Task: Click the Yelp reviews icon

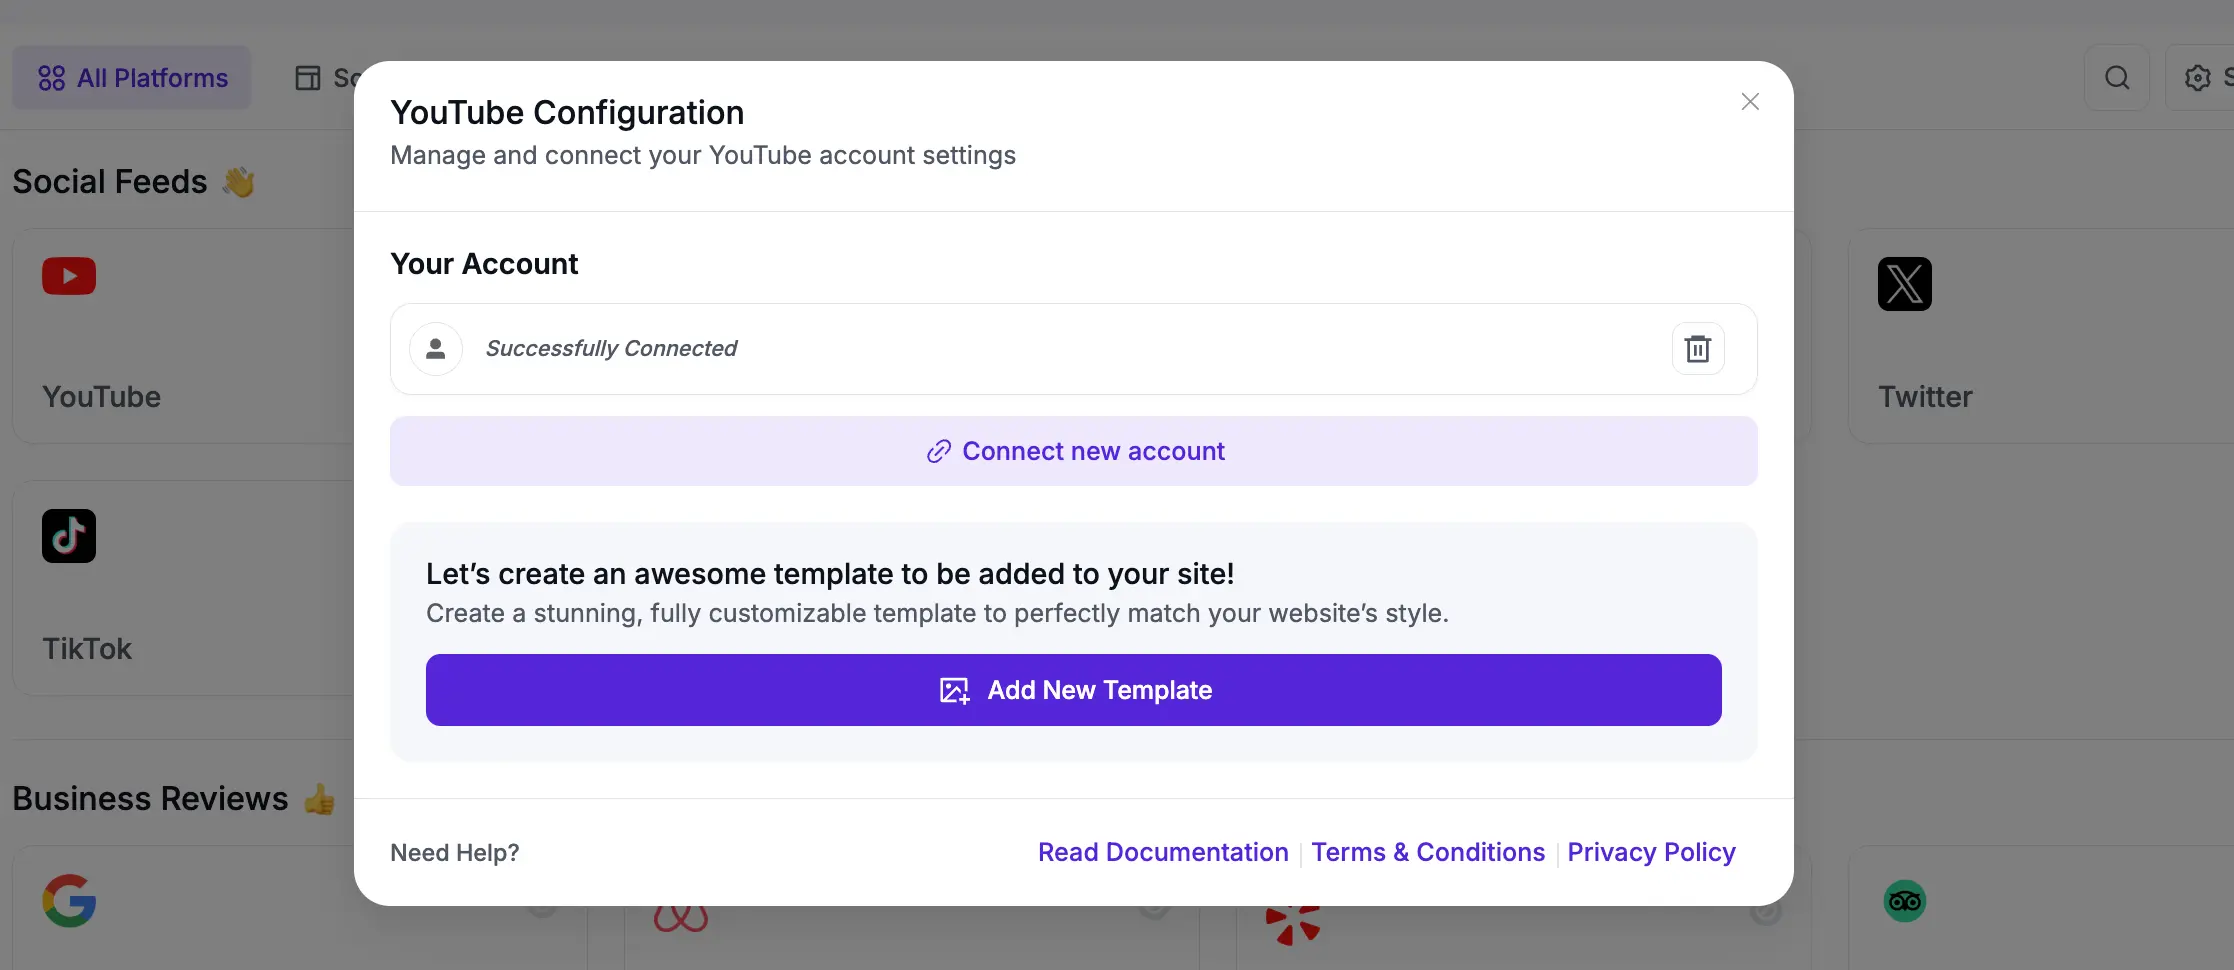Action: point(1292,922)
